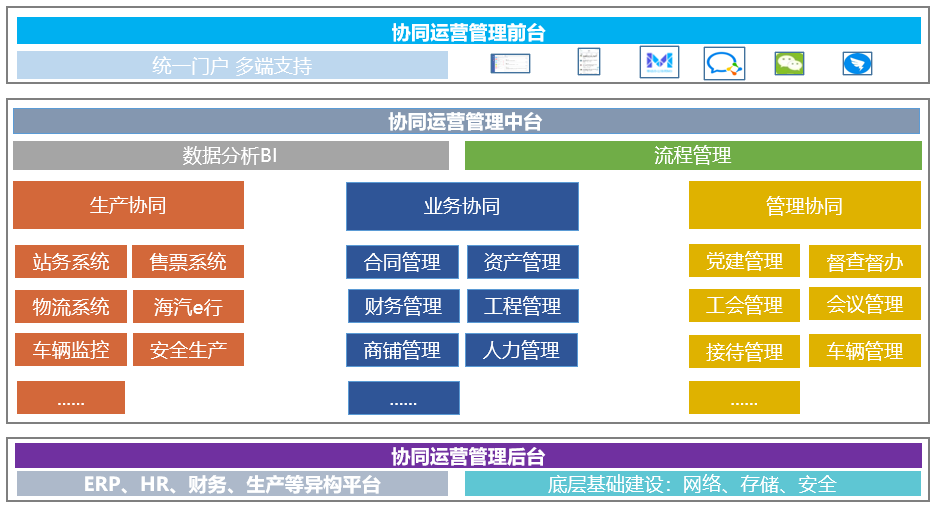Select the 合同管理 box
The height and width of the screenshot is (507, 935).
point(402,262)
